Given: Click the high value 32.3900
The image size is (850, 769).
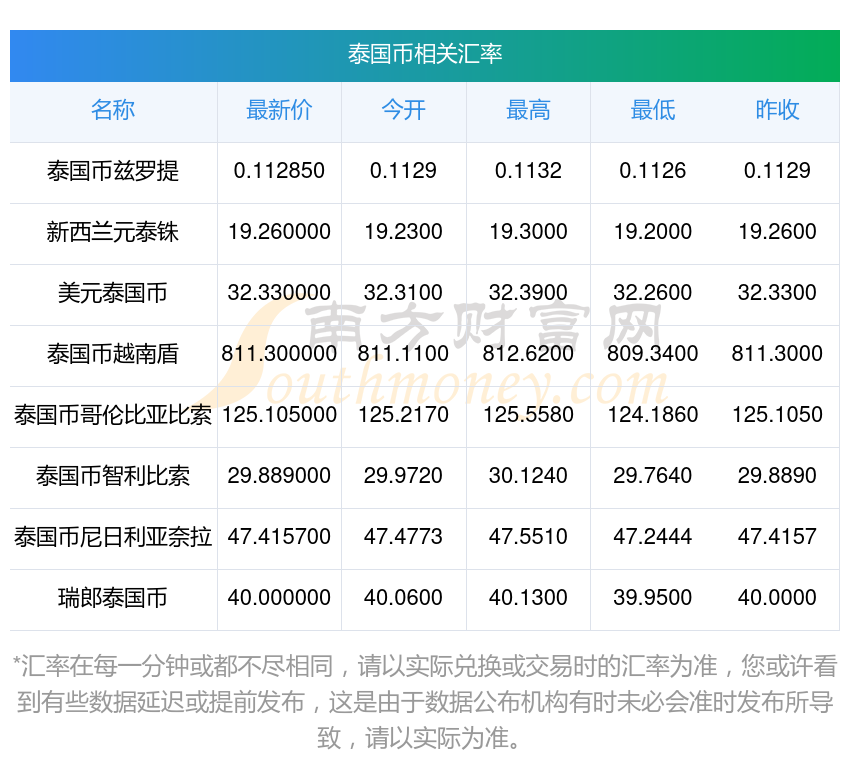Looking at the screenshot, I should (x=528, y=293).
